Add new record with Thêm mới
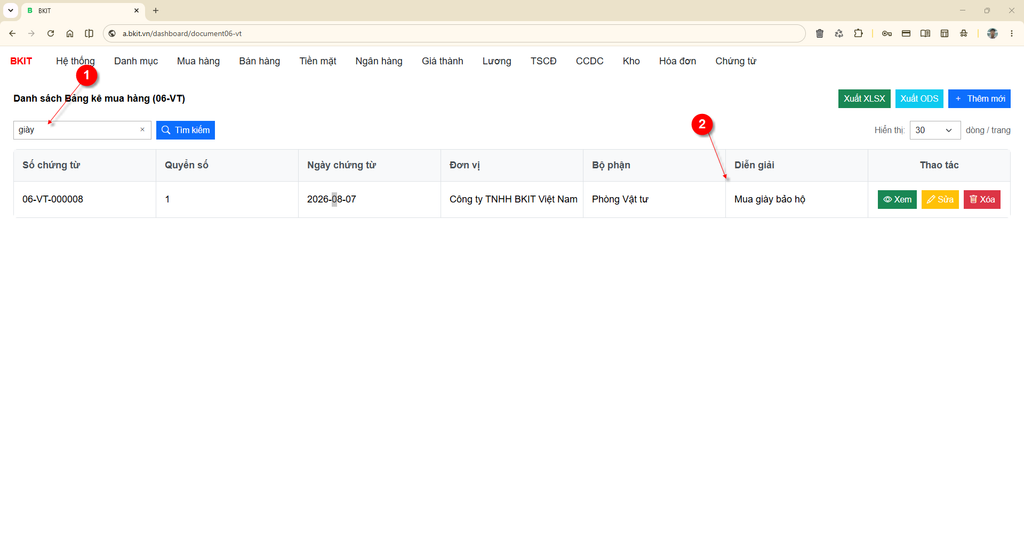Image resolution: width=1024 pixels, height=550 pixels. pos(979,99)
